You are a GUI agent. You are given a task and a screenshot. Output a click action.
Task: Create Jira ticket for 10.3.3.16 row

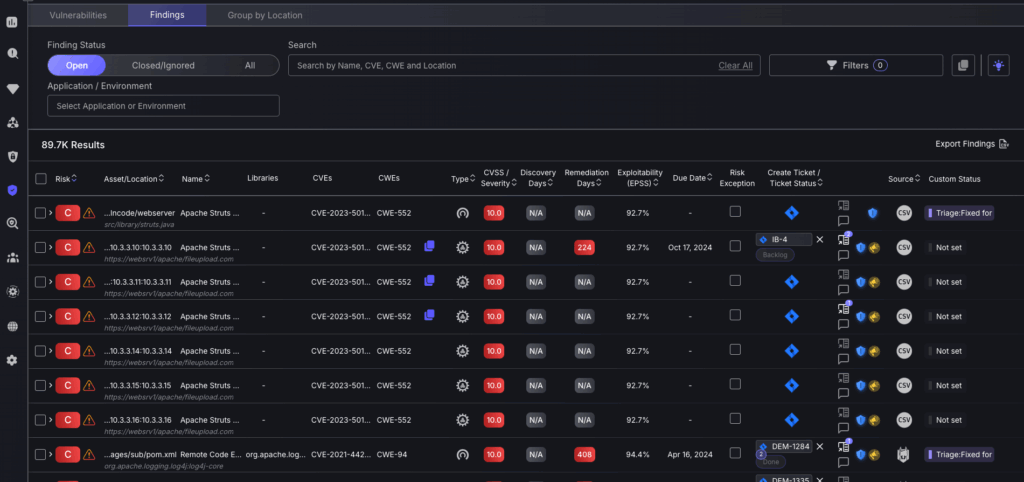(x=791, y=419)
